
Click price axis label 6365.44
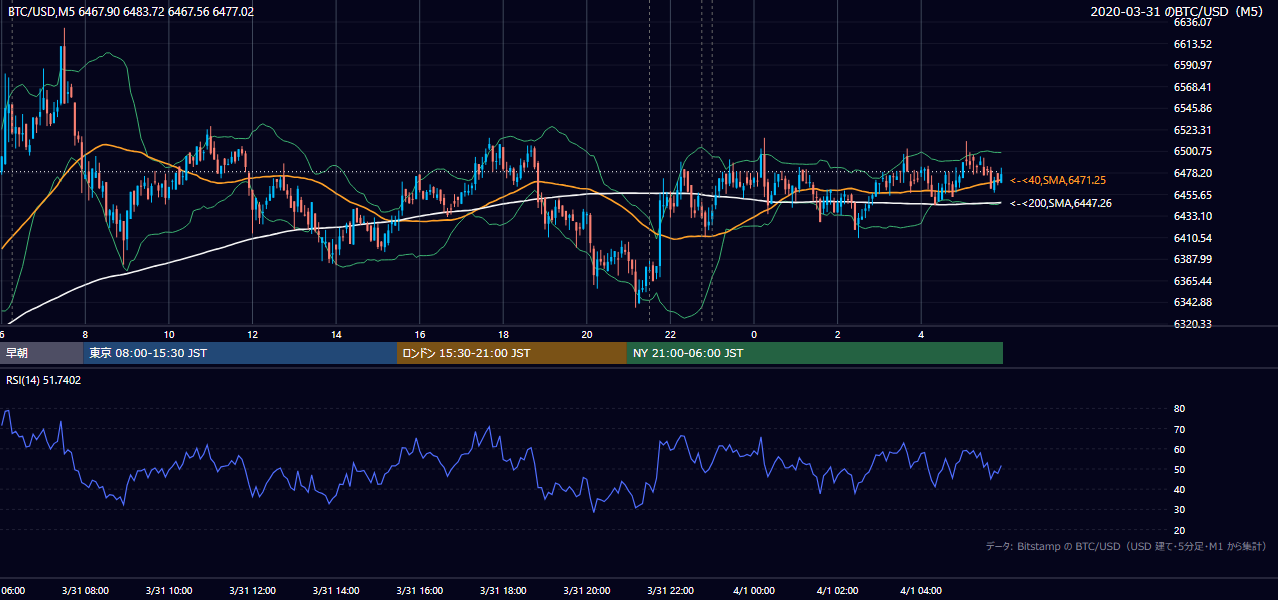(1193, 281)
